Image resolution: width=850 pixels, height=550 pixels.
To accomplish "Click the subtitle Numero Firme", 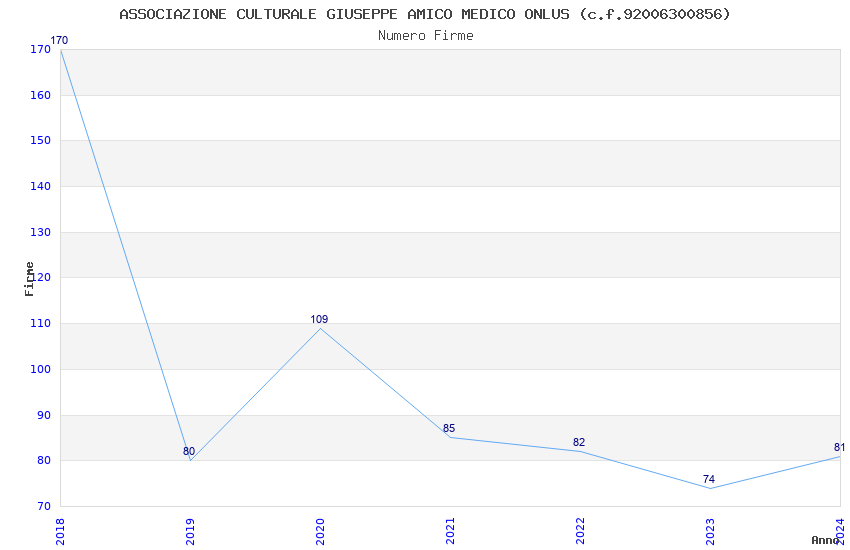I will tap(426, 36).
